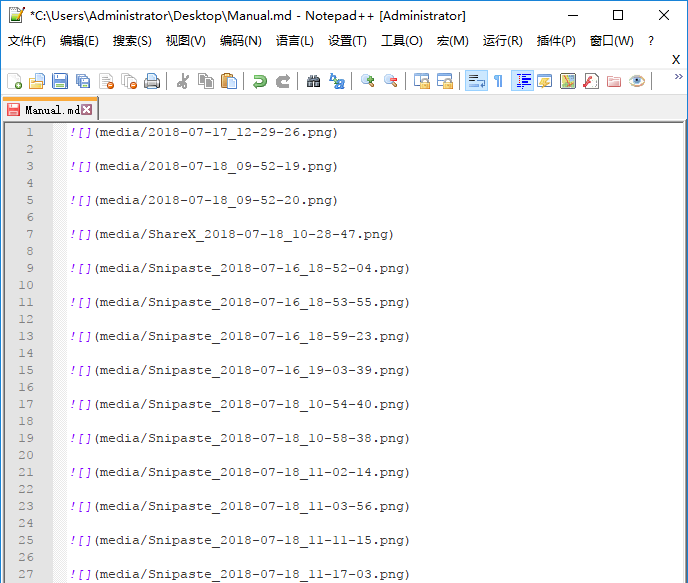This screenshot has height=583, width=688.
Task: Click the Open file folder icon
Action: (x=37, y=81)
